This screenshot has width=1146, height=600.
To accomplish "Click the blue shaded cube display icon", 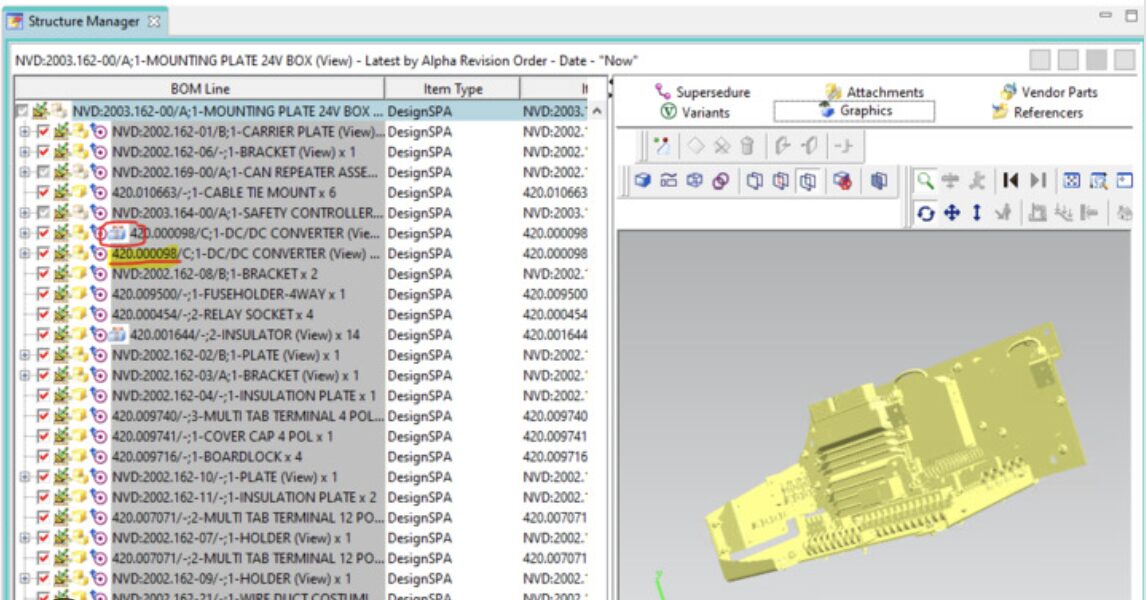I will 643,181.
